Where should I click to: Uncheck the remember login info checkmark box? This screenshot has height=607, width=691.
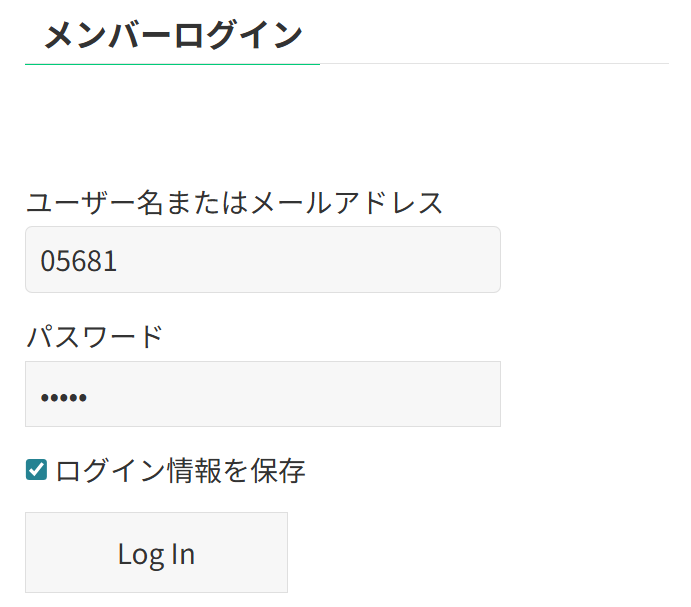[x=36, y=469]
